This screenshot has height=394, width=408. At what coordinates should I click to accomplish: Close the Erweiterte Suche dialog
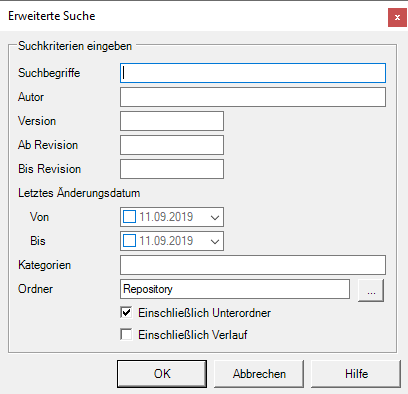[x=397, y=17]
